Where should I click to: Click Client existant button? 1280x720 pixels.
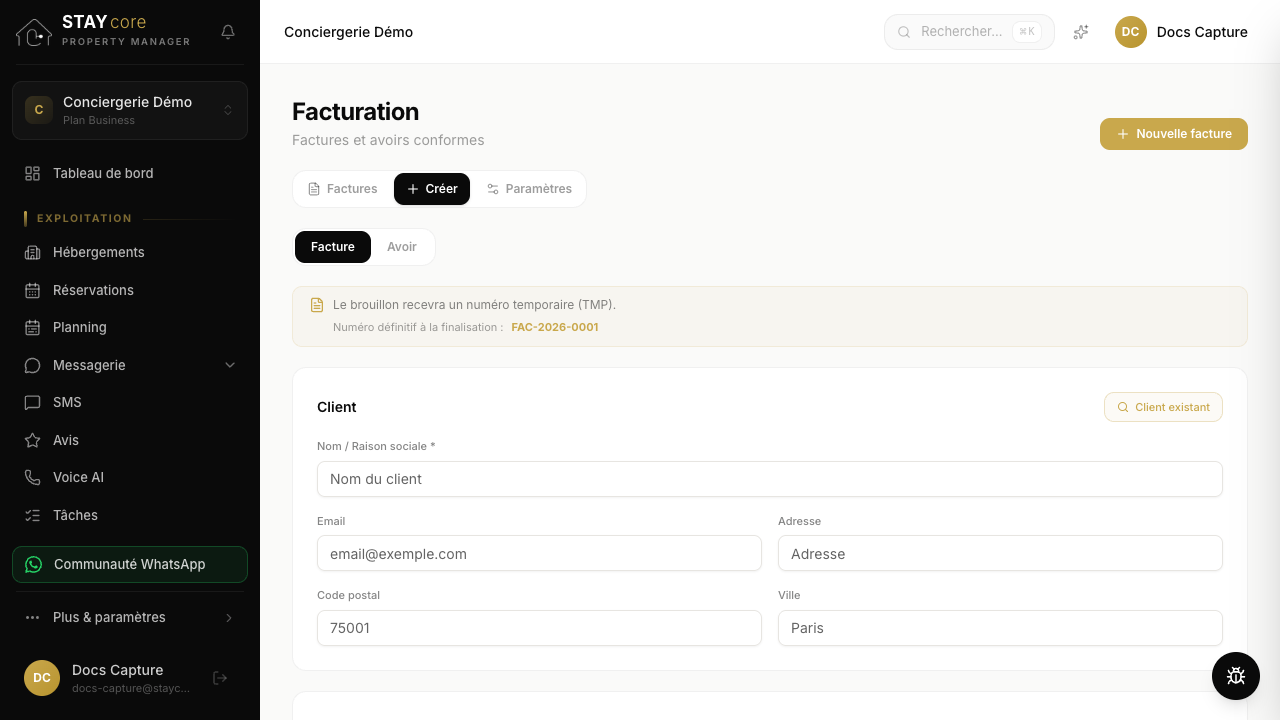coord(1163,407)
